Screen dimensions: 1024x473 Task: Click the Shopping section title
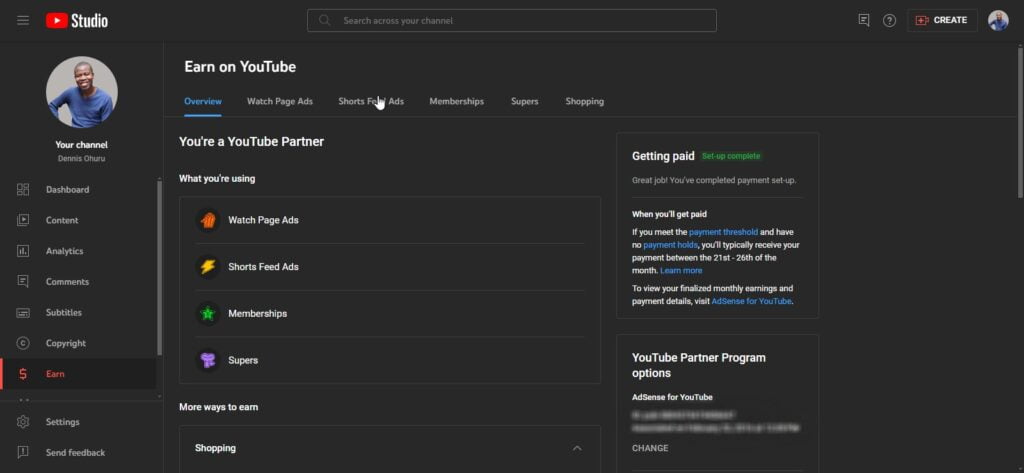(216, 448)
